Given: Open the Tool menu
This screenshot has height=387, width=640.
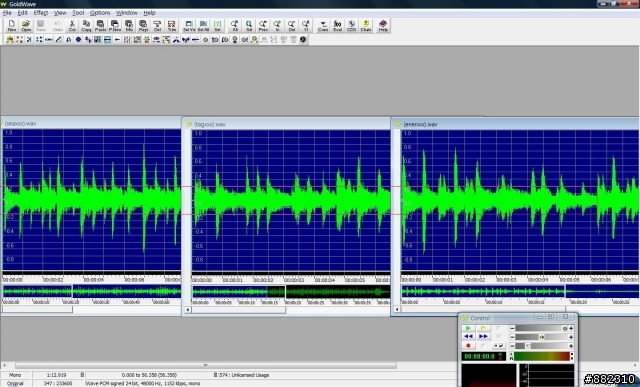Looking at the screenshot, I should coord(78,13).
